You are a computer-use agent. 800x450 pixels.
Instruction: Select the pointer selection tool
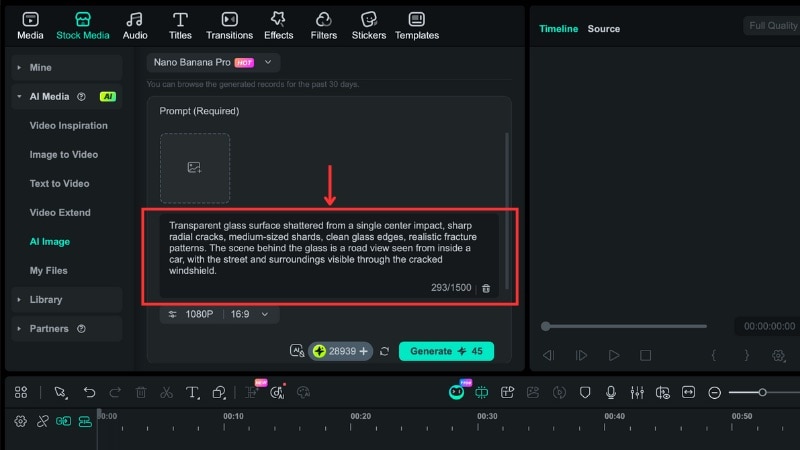pyautogui.click(x=60, y=392)
